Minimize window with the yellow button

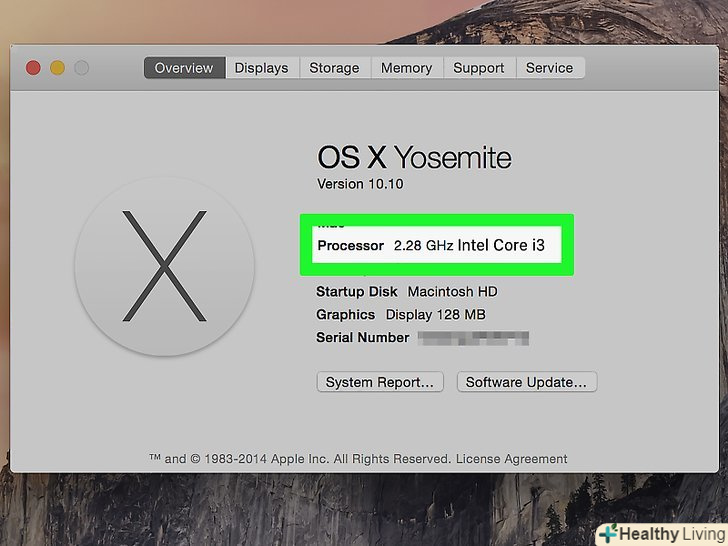click(x=58, y=68)
